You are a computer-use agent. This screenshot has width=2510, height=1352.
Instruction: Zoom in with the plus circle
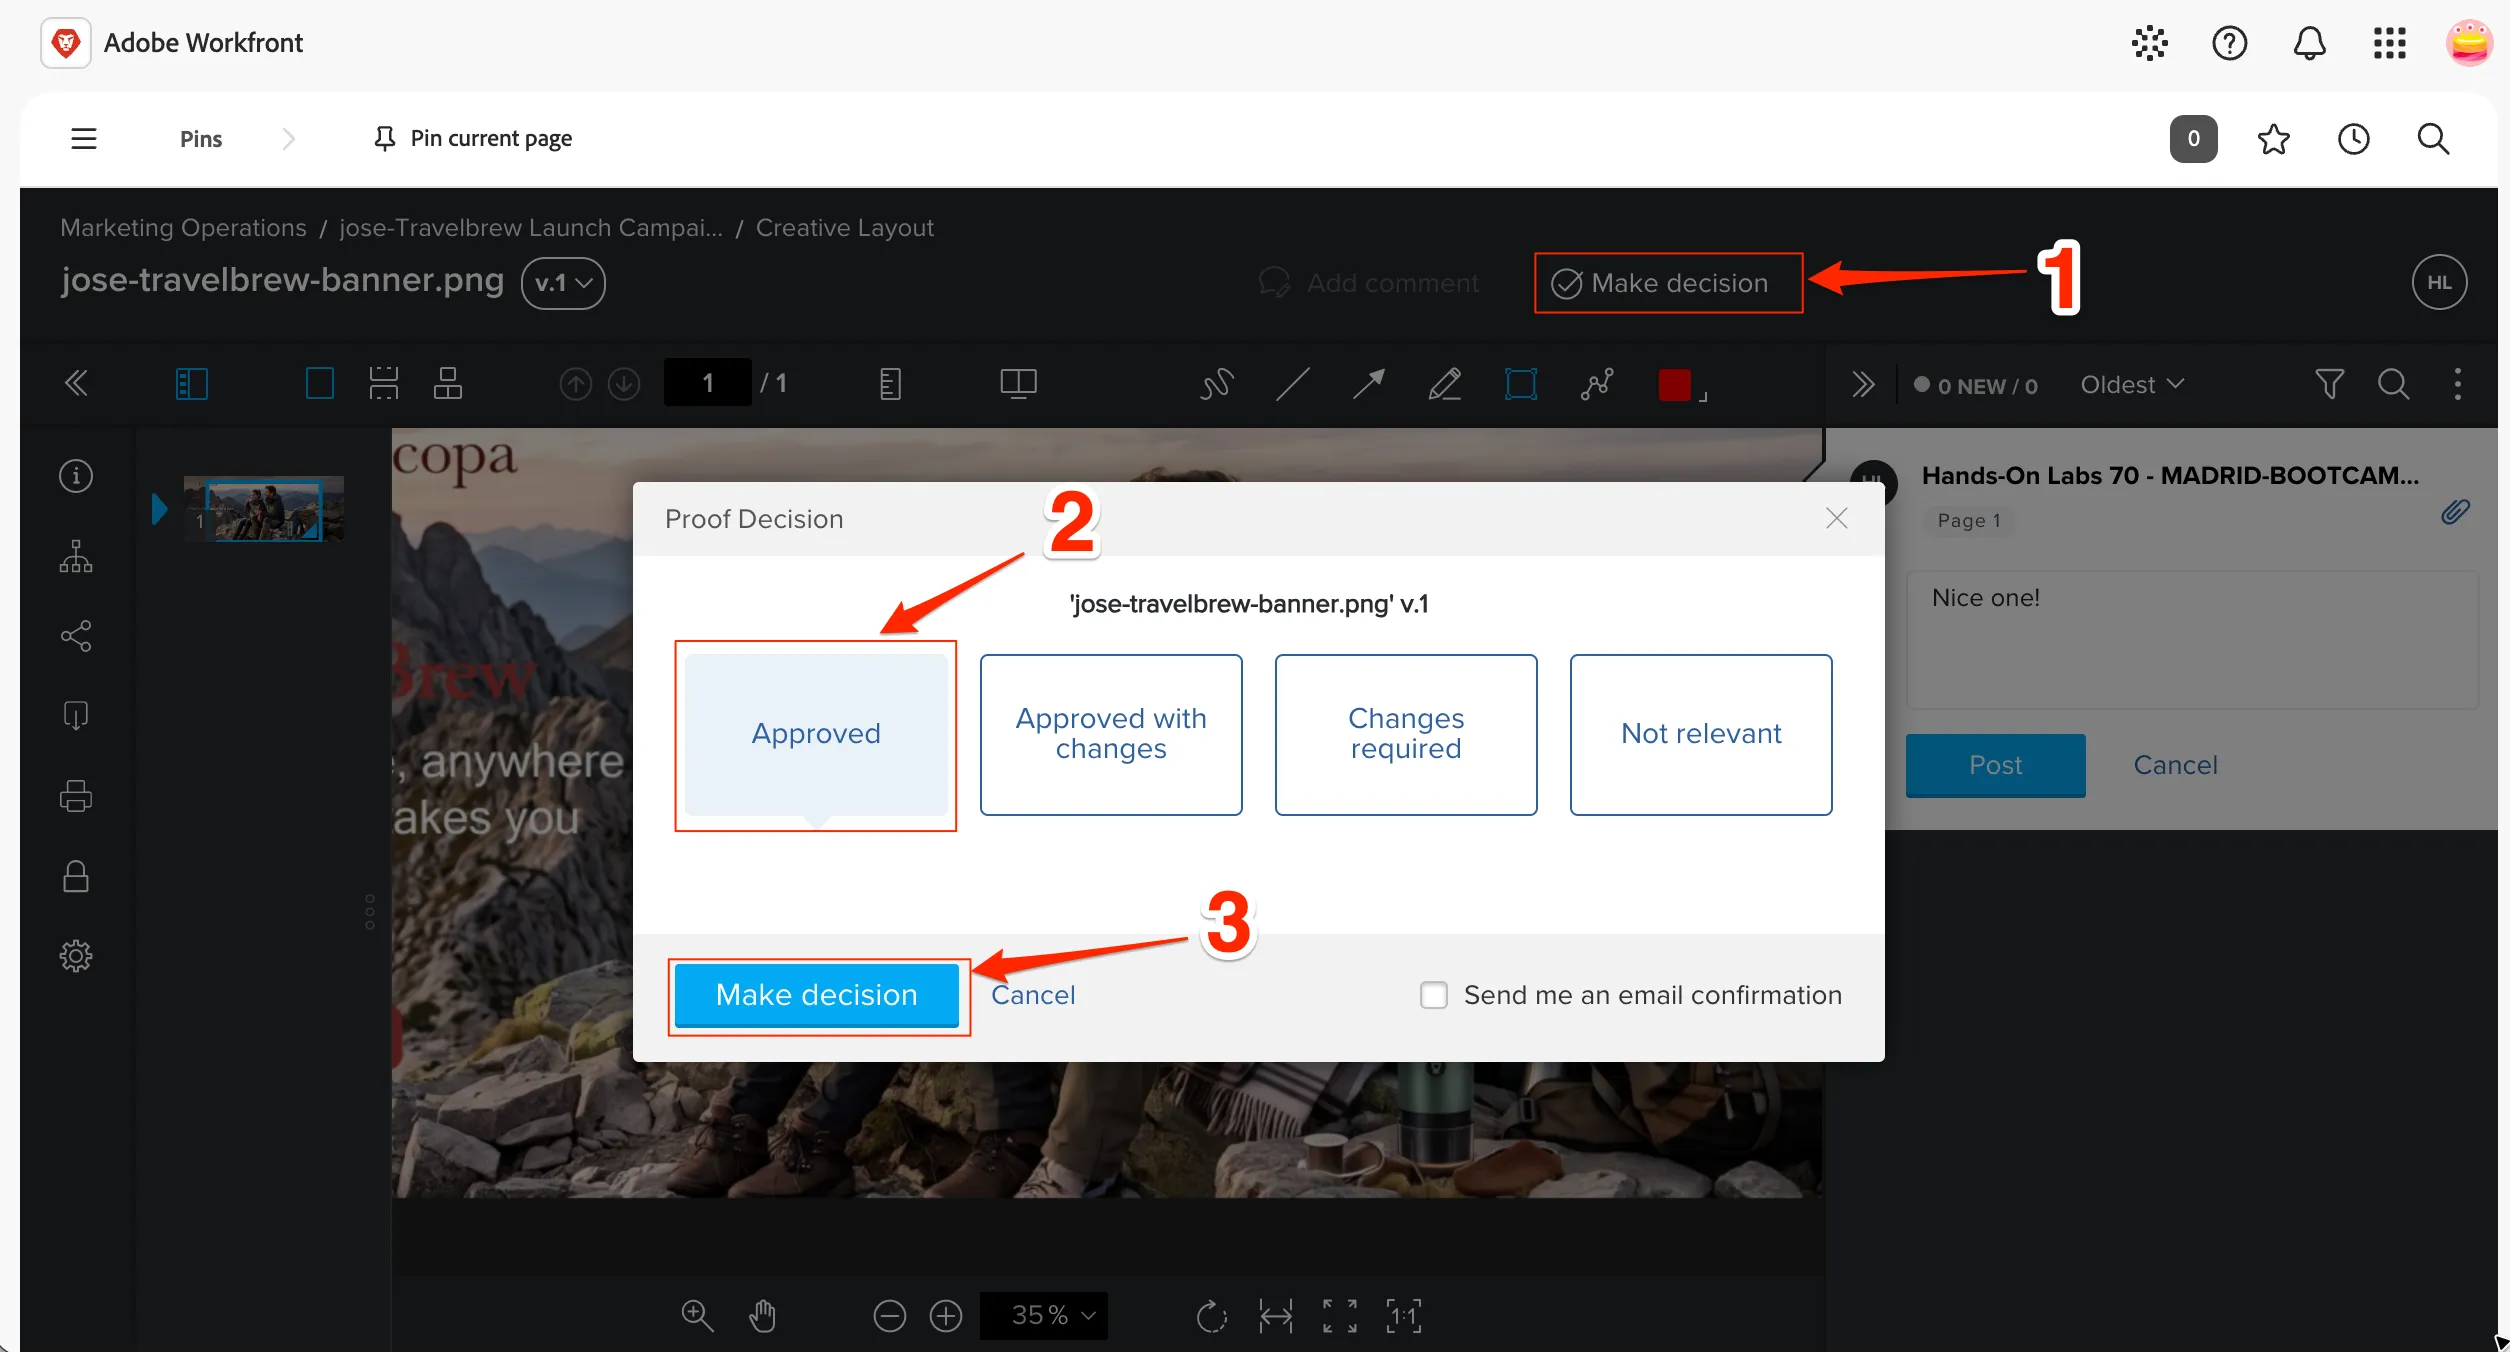945,1316
